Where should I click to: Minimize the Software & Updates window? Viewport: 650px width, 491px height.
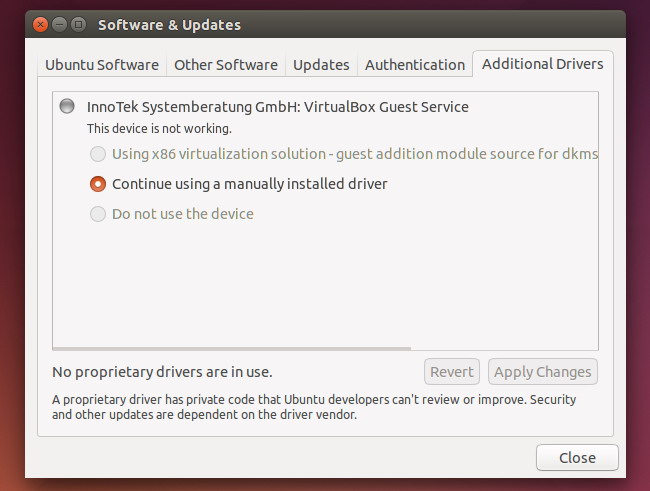(58, 24)
